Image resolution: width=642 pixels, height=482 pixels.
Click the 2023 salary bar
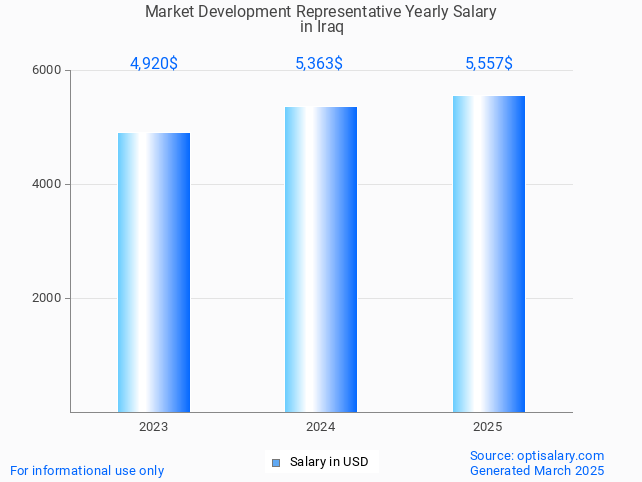pos(154,272)
